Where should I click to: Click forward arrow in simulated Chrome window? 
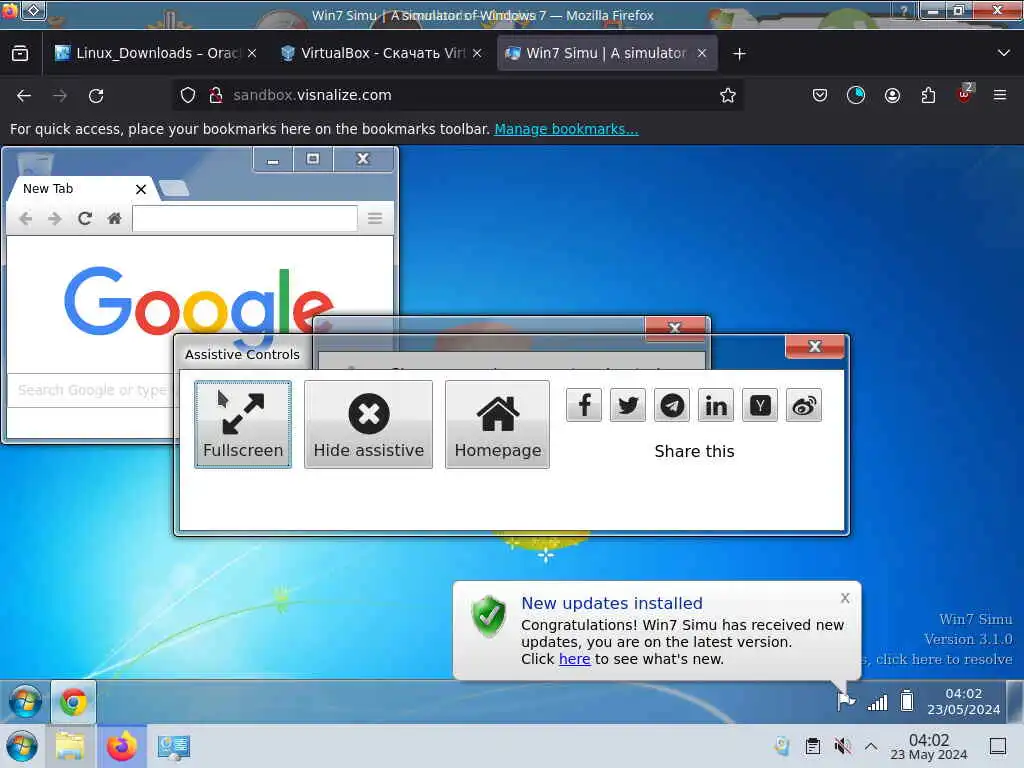[55, 218]
